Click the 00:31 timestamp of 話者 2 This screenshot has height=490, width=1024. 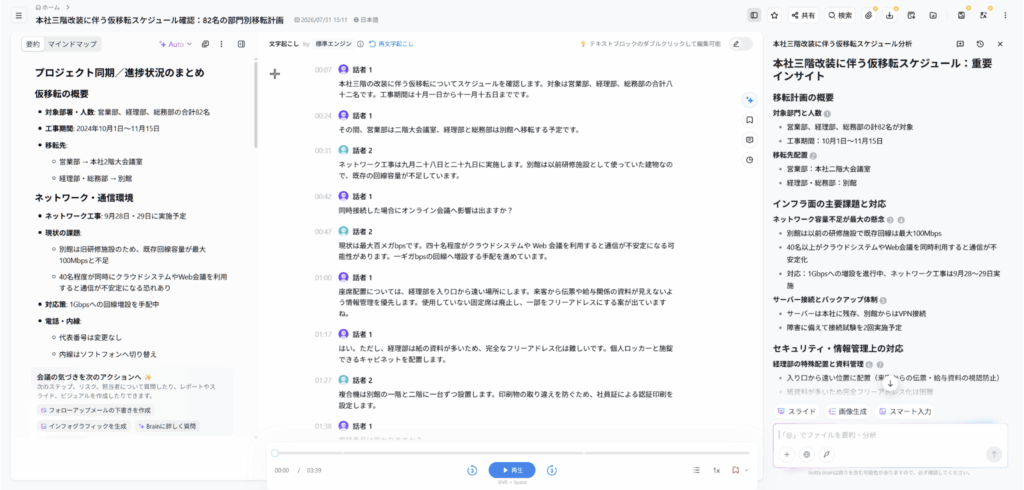(323, 150)
